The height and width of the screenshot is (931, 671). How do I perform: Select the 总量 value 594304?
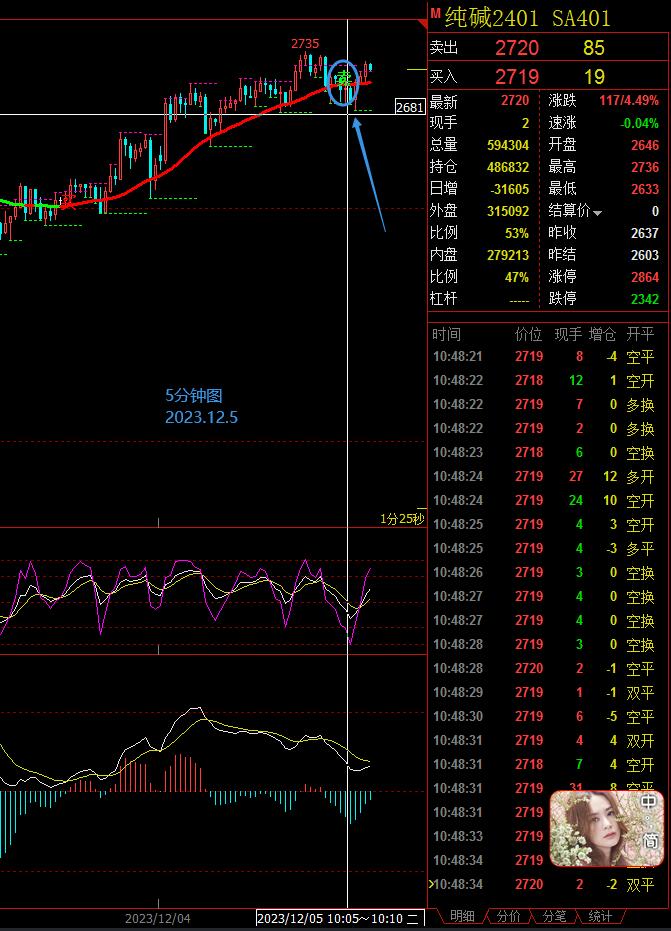pos(508,145)
